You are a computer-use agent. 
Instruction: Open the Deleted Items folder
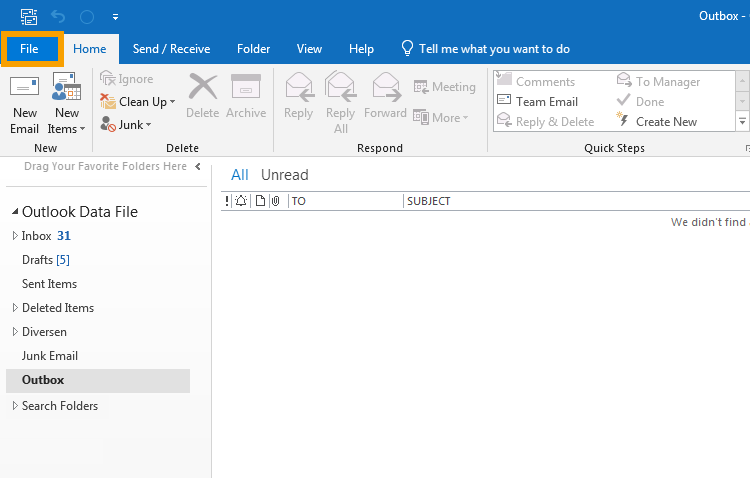click(x=58, y=308)
